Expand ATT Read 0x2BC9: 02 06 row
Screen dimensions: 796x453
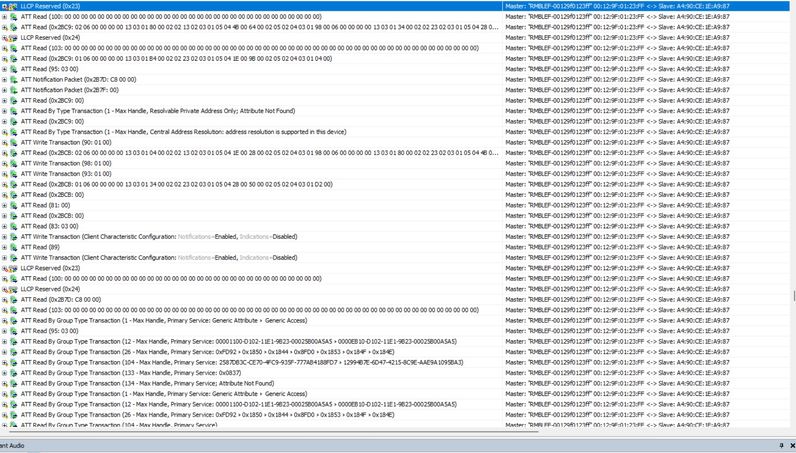(x=4, y=27)
